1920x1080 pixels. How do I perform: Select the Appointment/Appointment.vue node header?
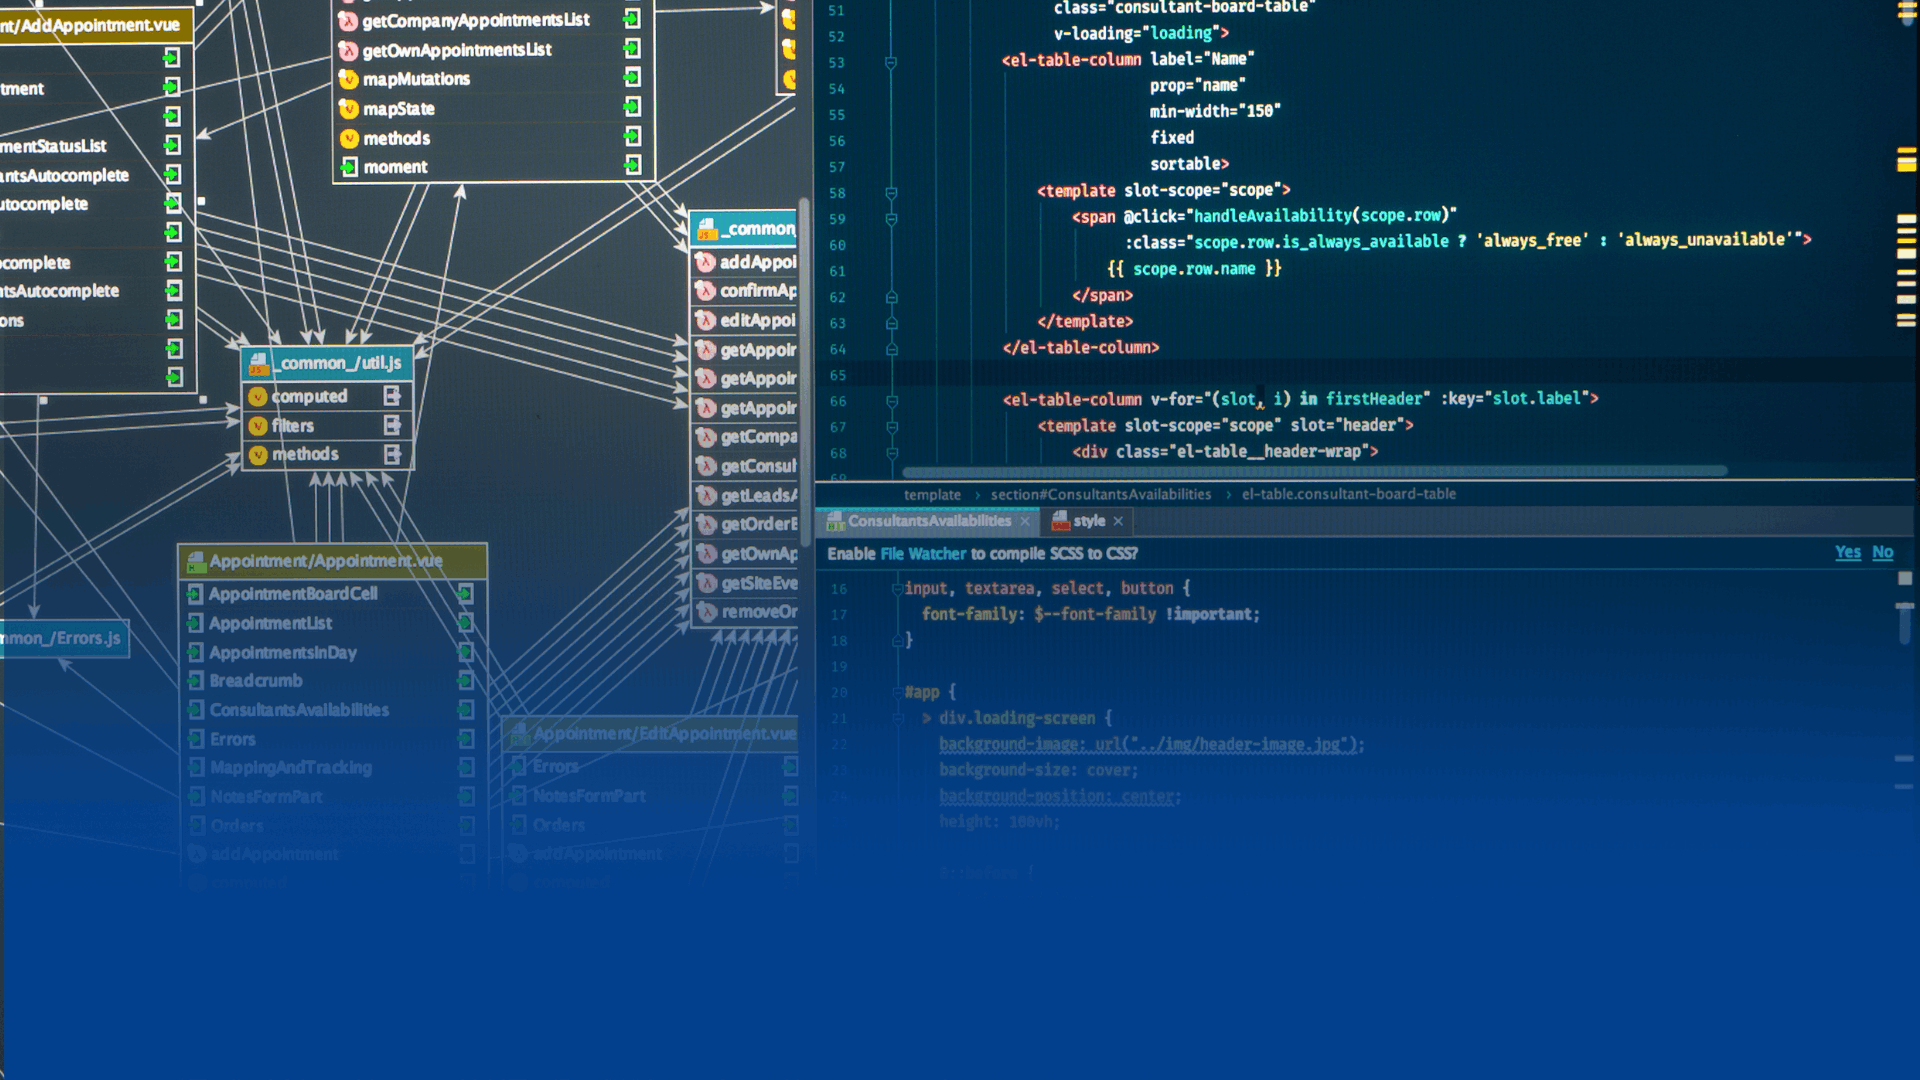pos(333,561)
